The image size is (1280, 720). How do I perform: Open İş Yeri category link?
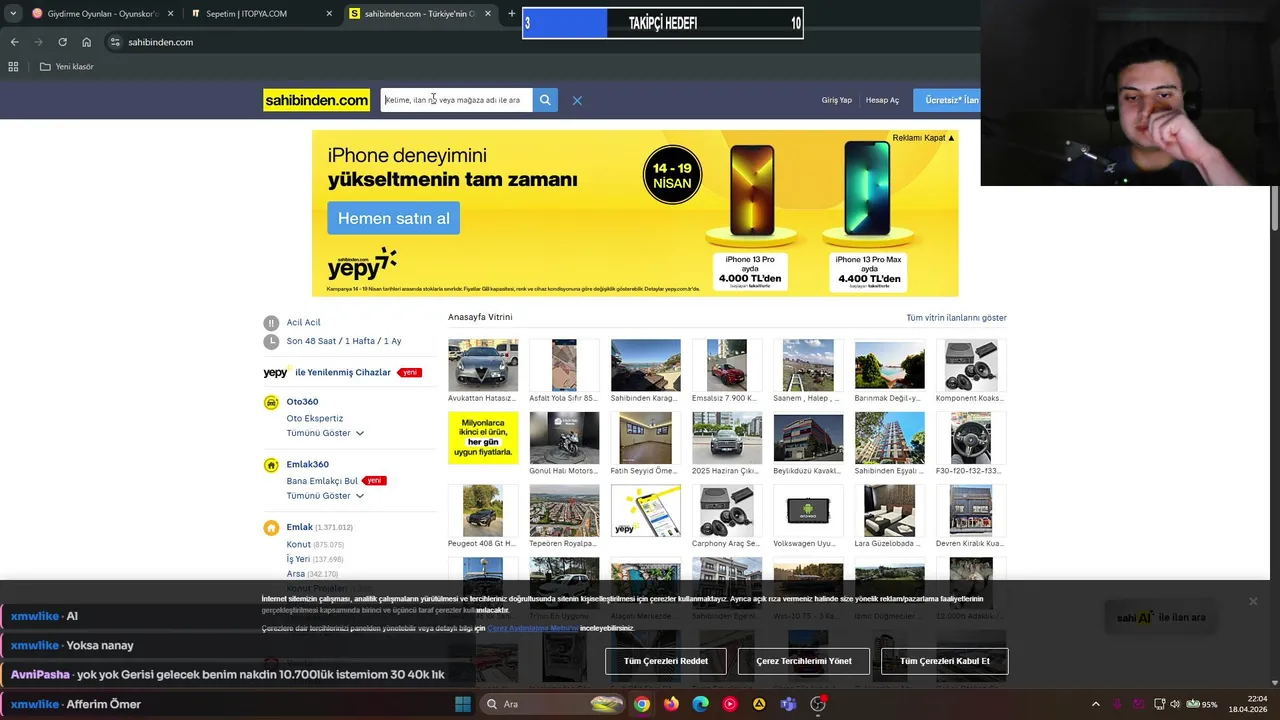pyautogui.click(x=298, y=559)
